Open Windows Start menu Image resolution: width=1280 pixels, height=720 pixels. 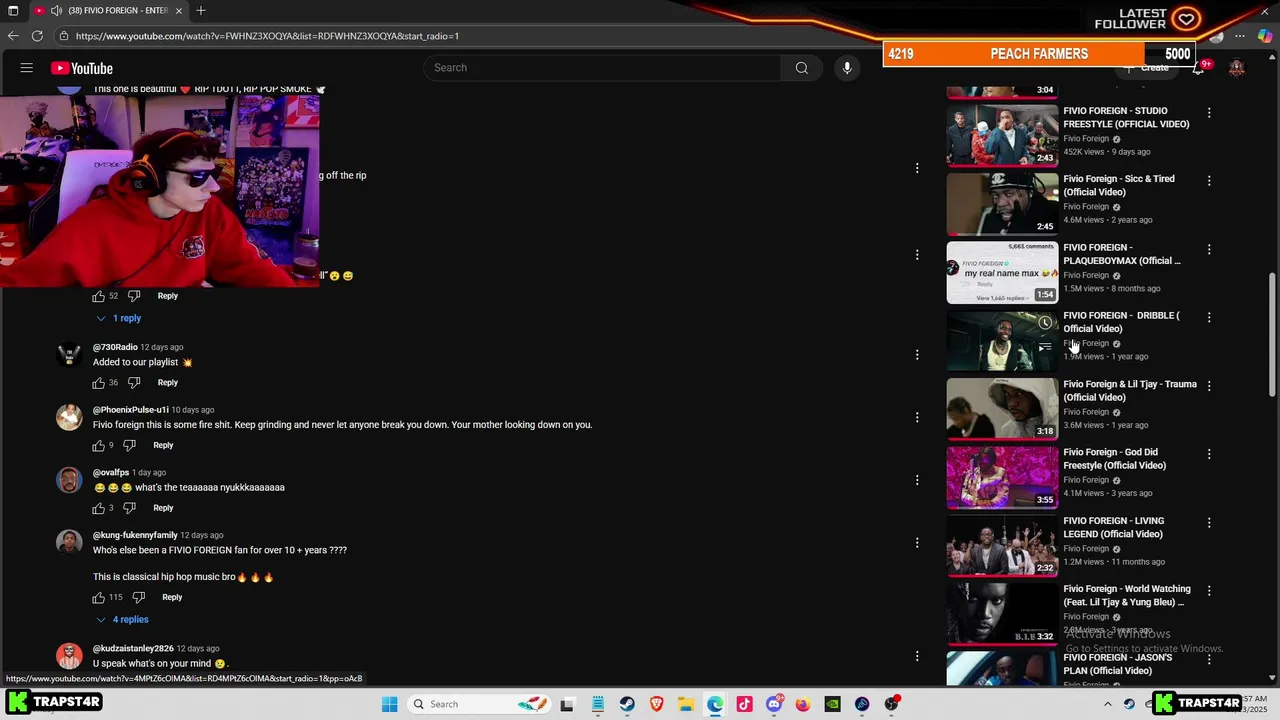[389, 704]
